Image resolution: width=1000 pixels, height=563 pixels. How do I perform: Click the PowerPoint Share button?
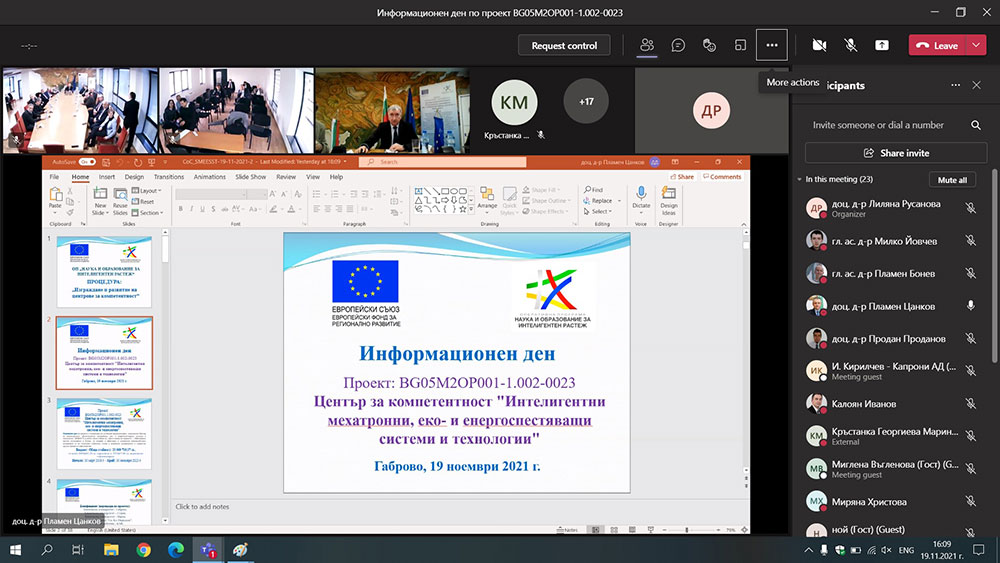[x=682, y=177]
